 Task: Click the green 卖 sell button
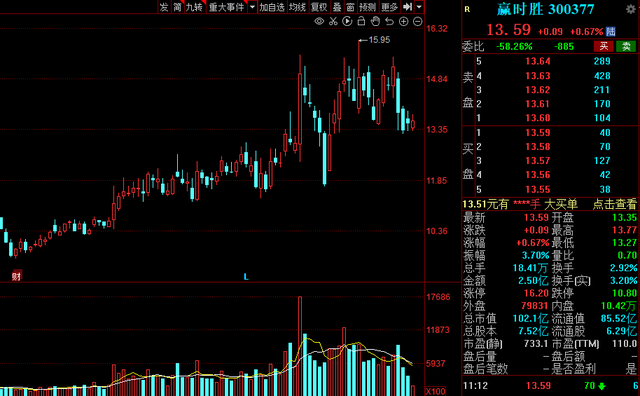pyautogui.click(x=626, y=46)
